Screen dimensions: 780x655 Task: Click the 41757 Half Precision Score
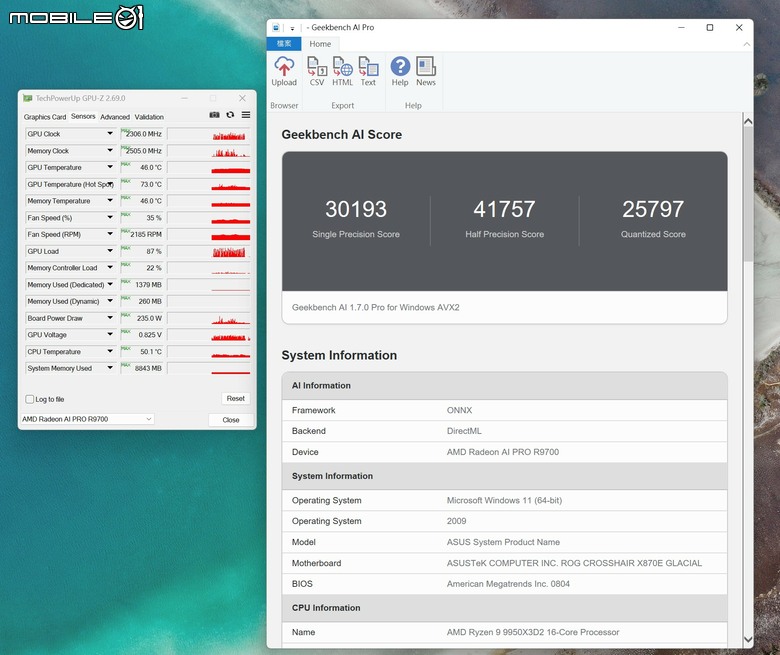(504, 209)
